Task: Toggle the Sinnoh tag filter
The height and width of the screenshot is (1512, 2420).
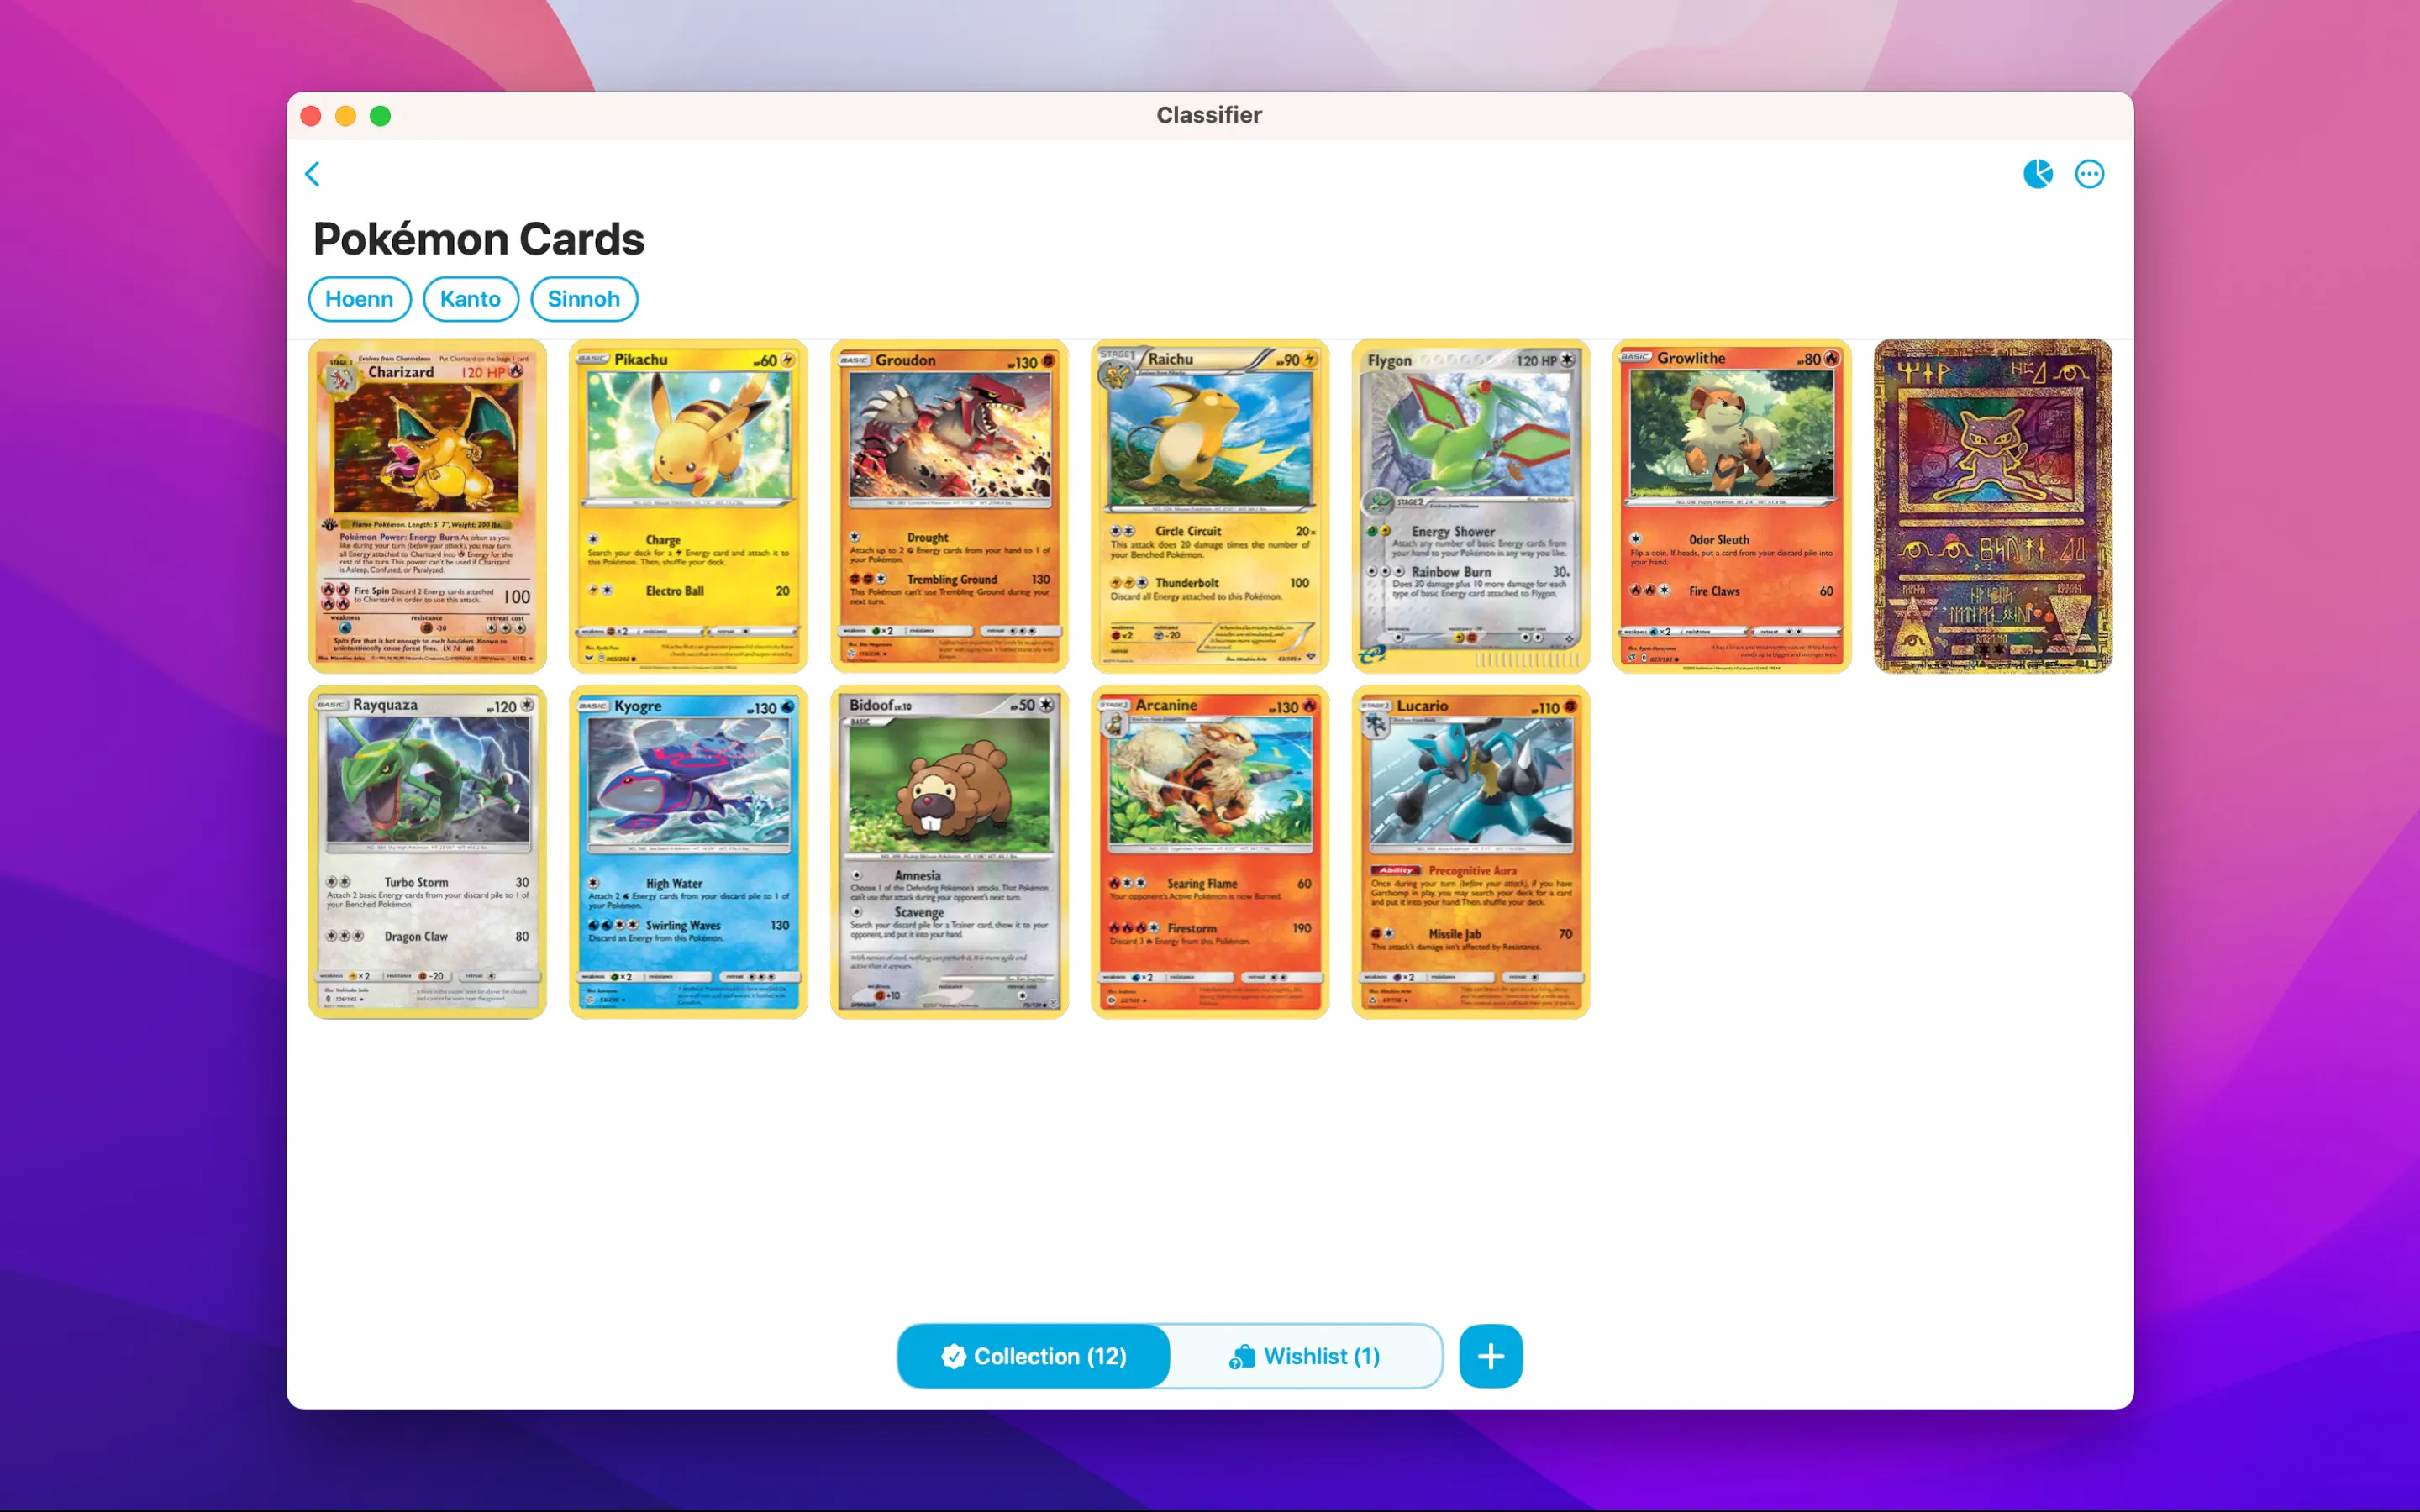Action: tap(584, 299)
